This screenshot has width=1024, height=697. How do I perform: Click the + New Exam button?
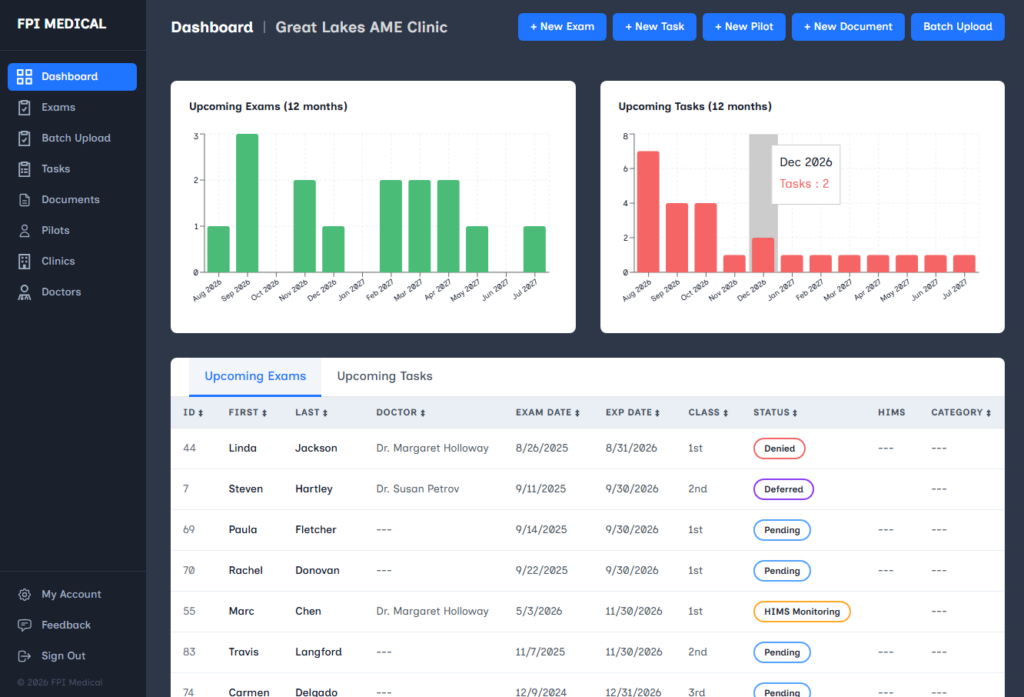tap(562, 27)
